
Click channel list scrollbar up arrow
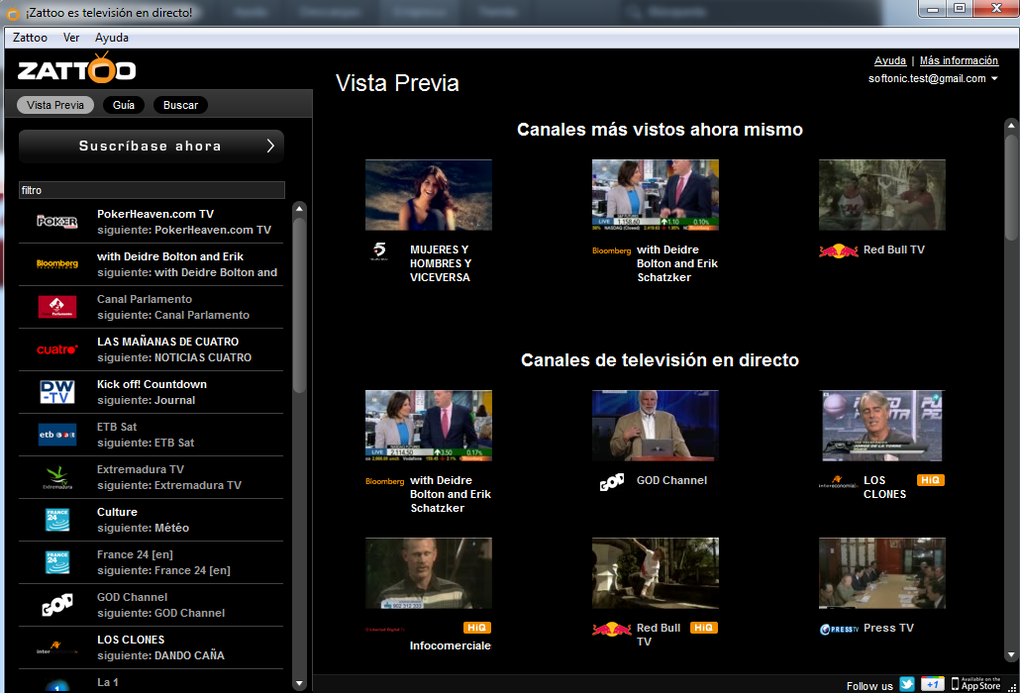tap(299, 209)
